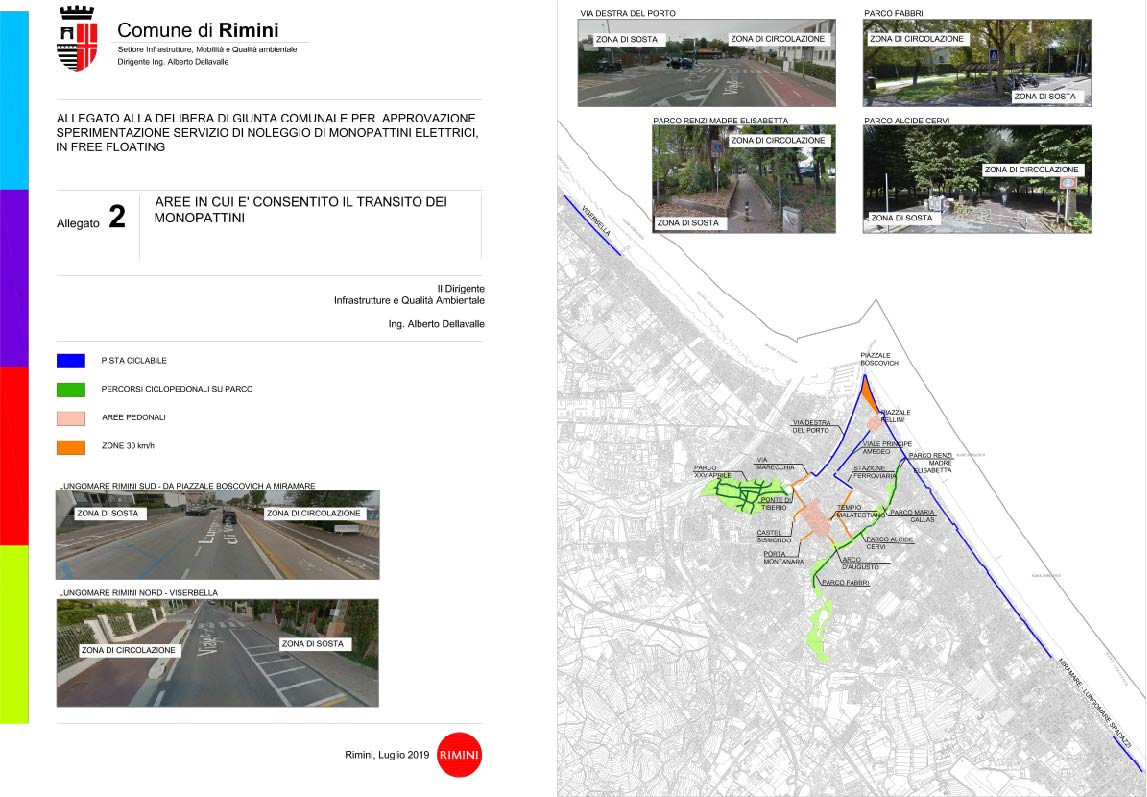The image size is (1147, 797).
Task: Click "Dirigente Ing. Alberto Dellavalle" under the heading
Action: (x=173, y=62)
